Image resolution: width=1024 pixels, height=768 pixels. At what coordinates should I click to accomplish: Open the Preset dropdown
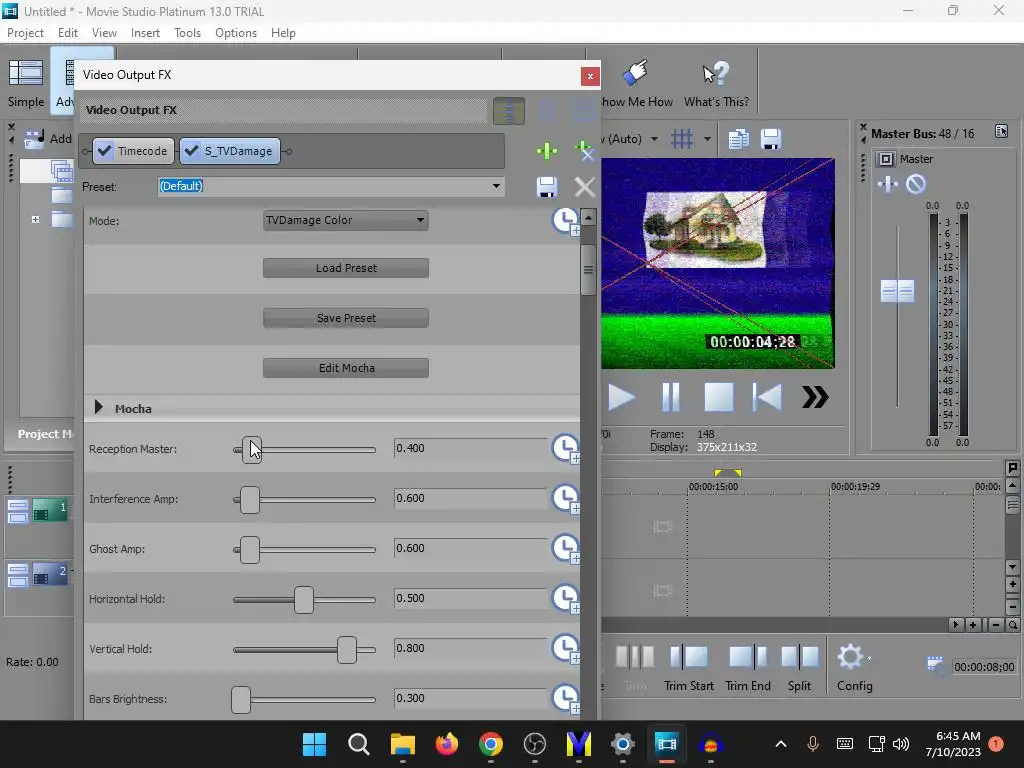496,186
